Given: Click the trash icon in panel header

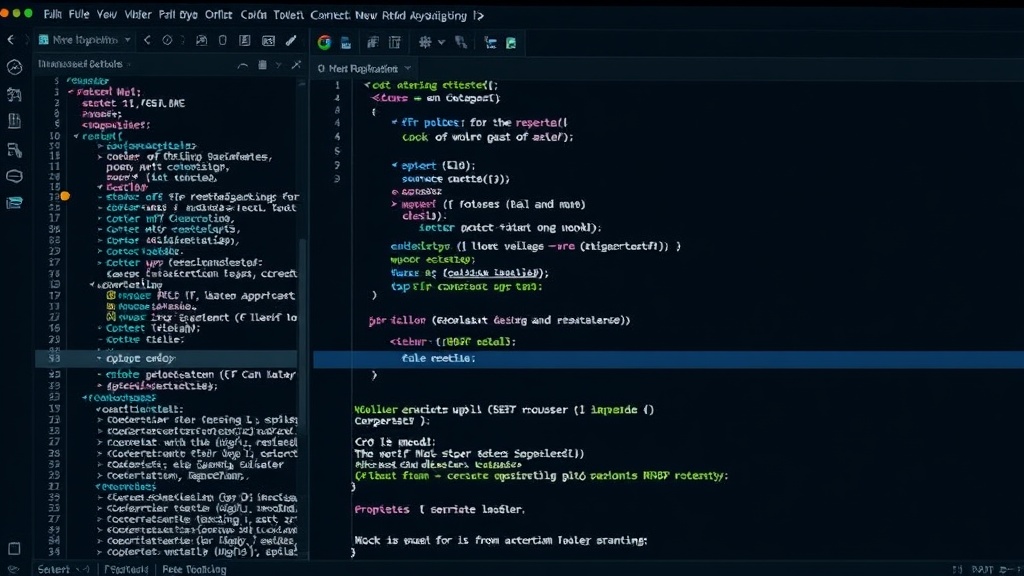Looking at the screenshot, I should coord(263,65).
